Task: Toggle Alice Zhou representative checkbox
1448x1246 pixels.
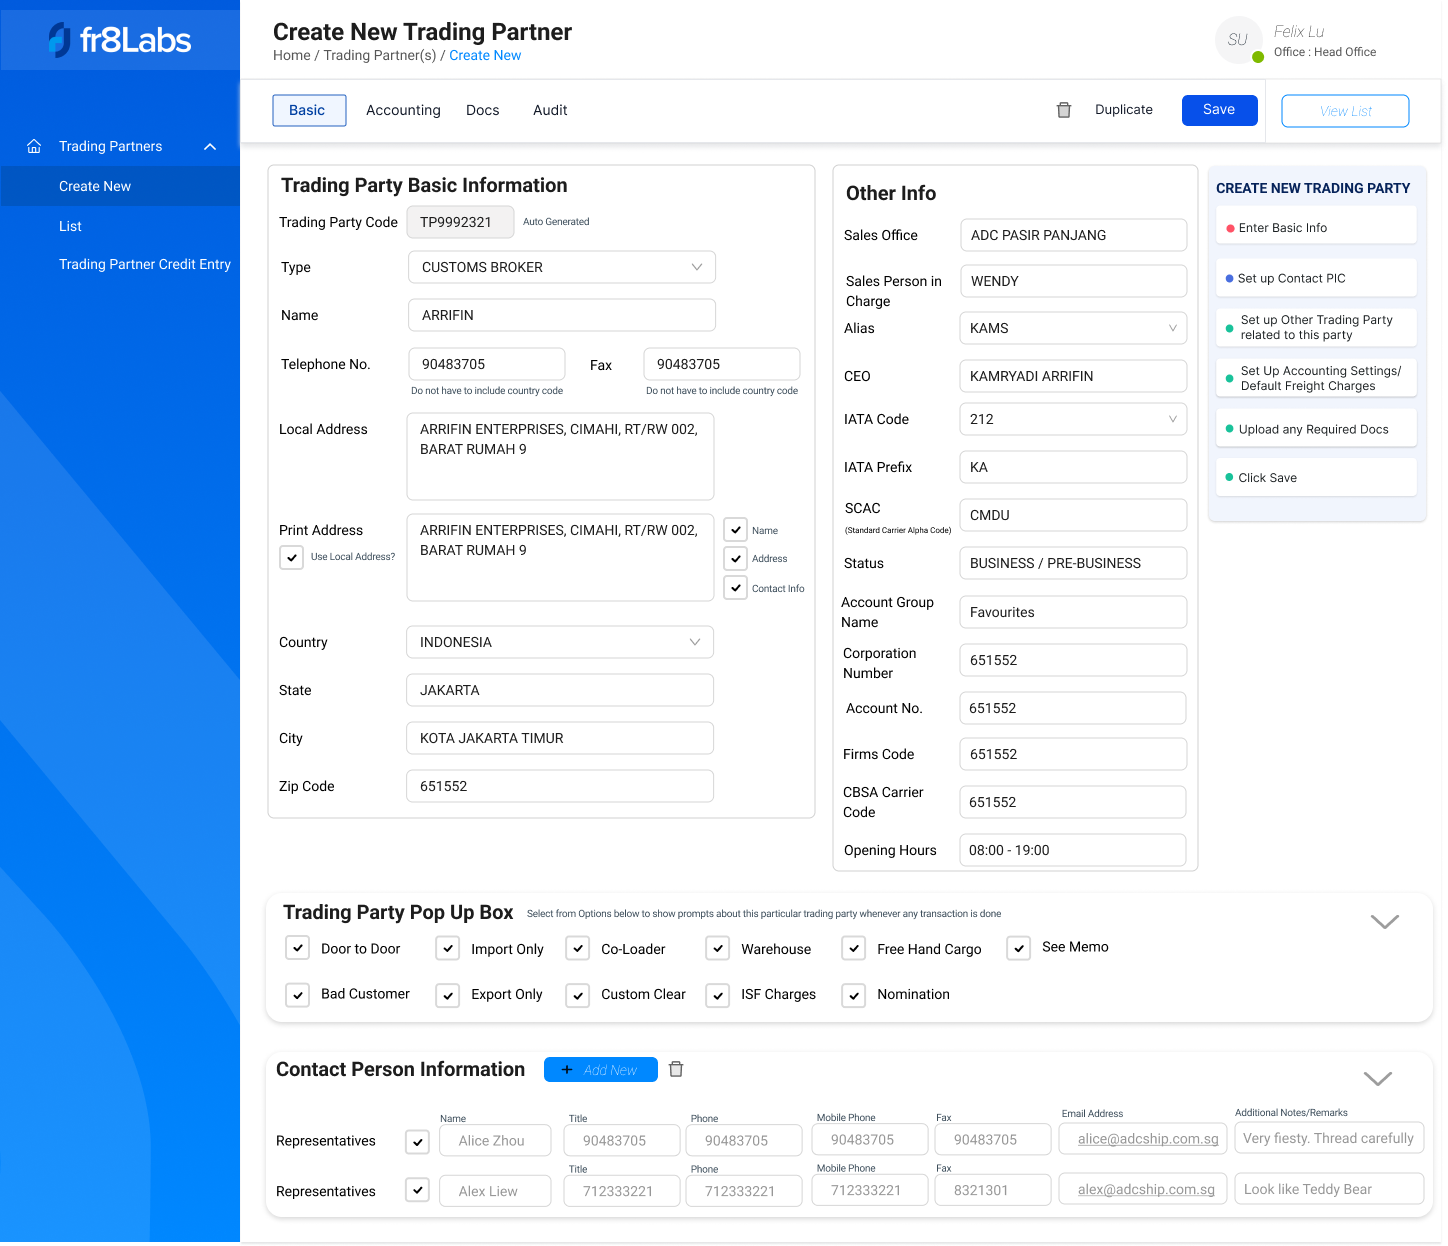Action: pyautogui.click(x=418, y=1141)
